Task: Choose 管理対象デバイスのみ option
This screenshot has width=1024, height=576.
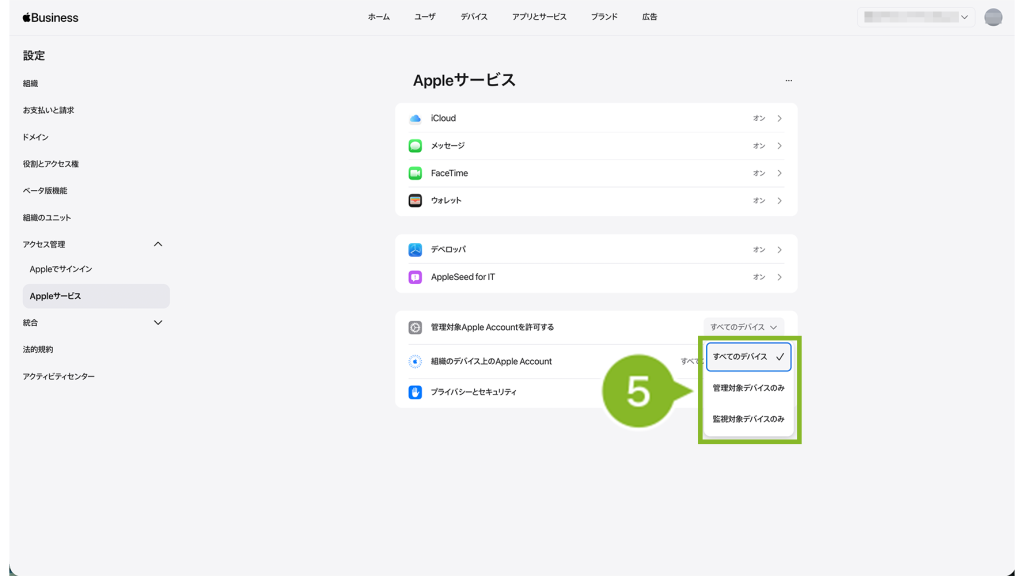Action: (748, 388)
